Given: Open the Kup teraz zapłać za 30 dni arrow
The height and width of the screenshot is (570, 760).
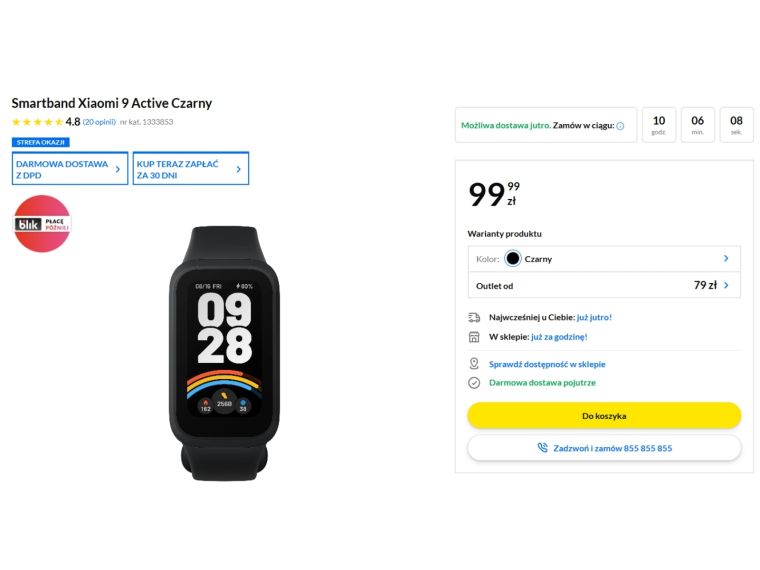Looking at the screenshot, I should tap(238, 169).
